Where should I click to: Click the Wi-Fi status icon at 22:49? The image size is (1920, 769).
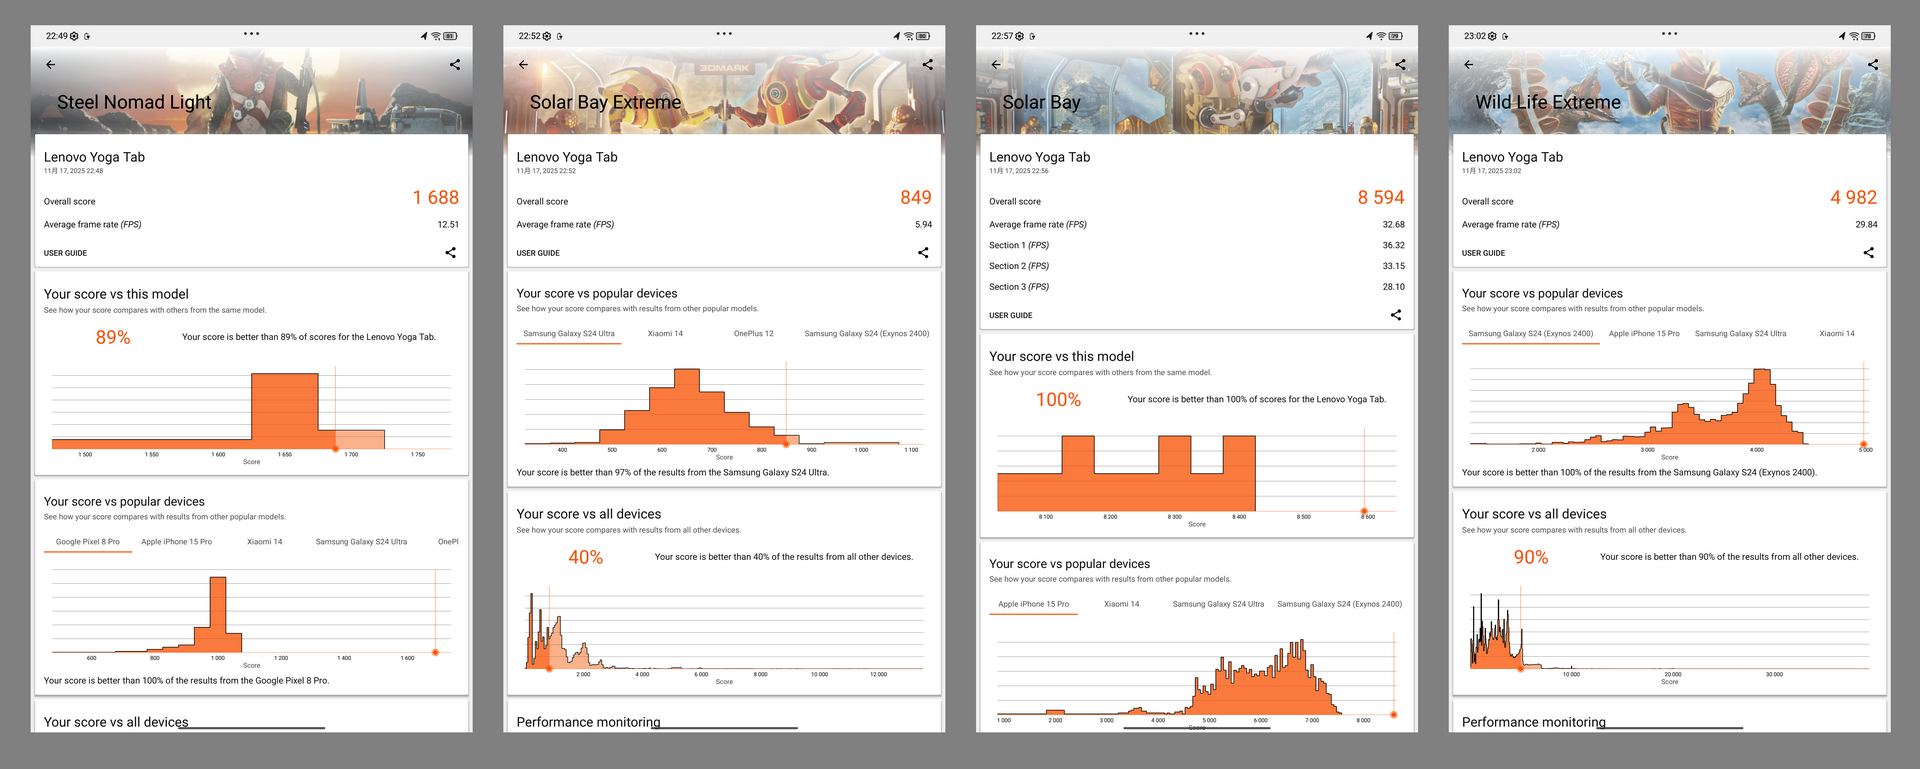click(x=436, y=36)
